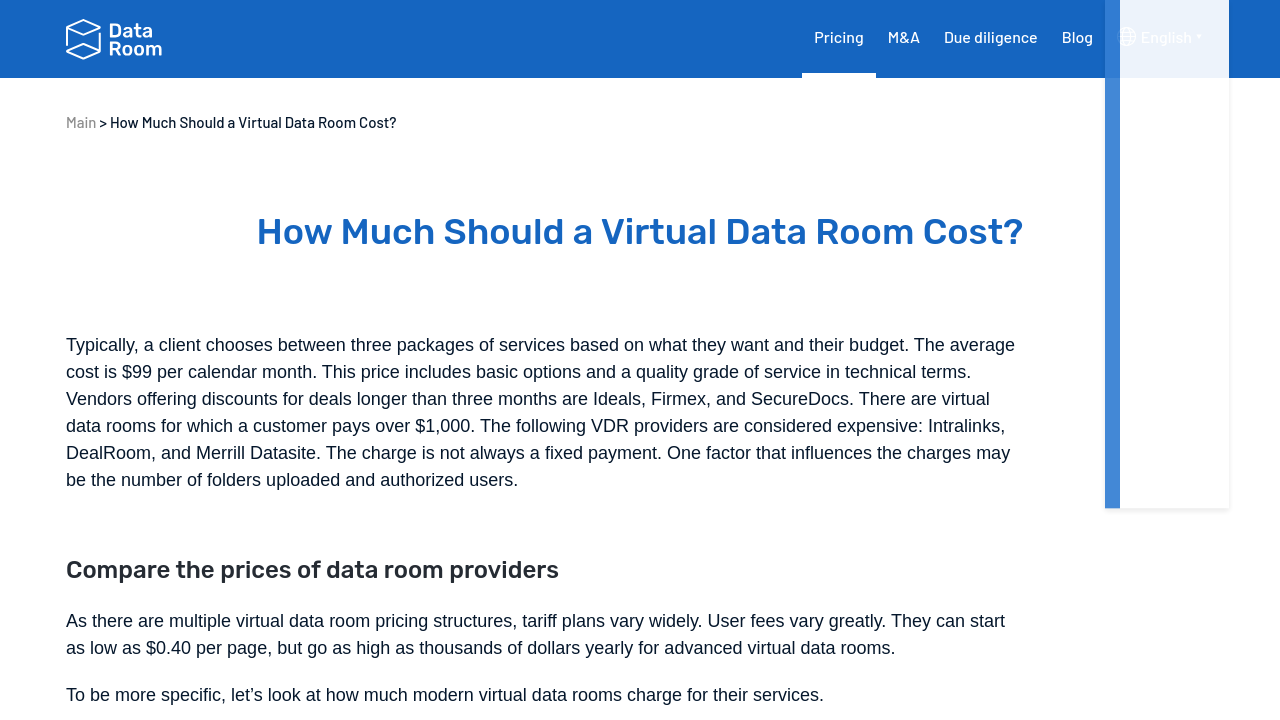The height and width of the screenshot is (720, 1280).
Task: Go to the M&A section
Action: tap(904, 37)
